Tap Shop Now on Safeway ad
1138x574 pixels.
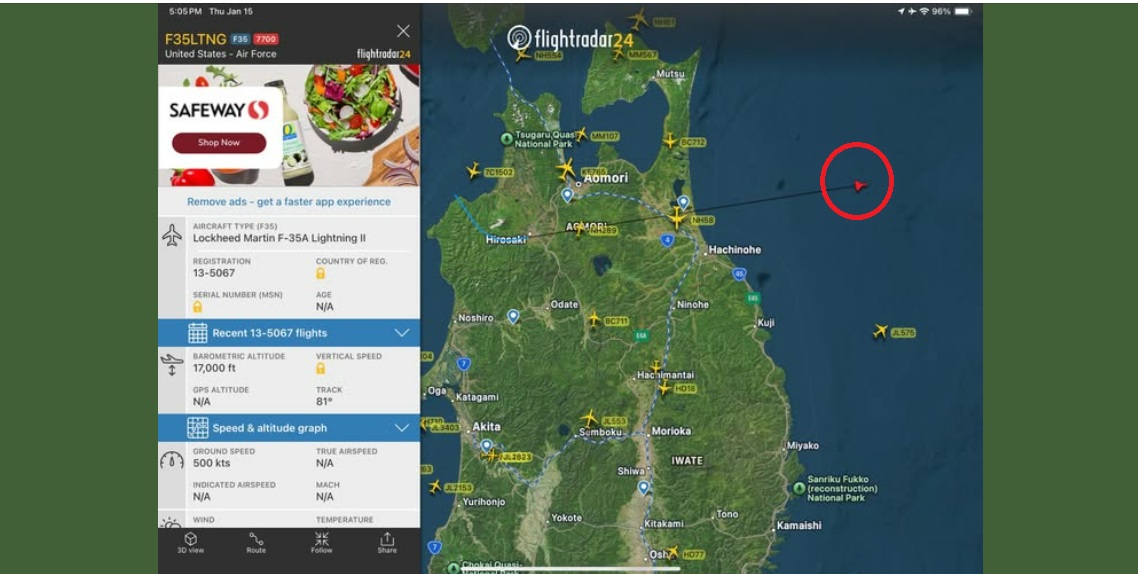(x=219, y=143)
